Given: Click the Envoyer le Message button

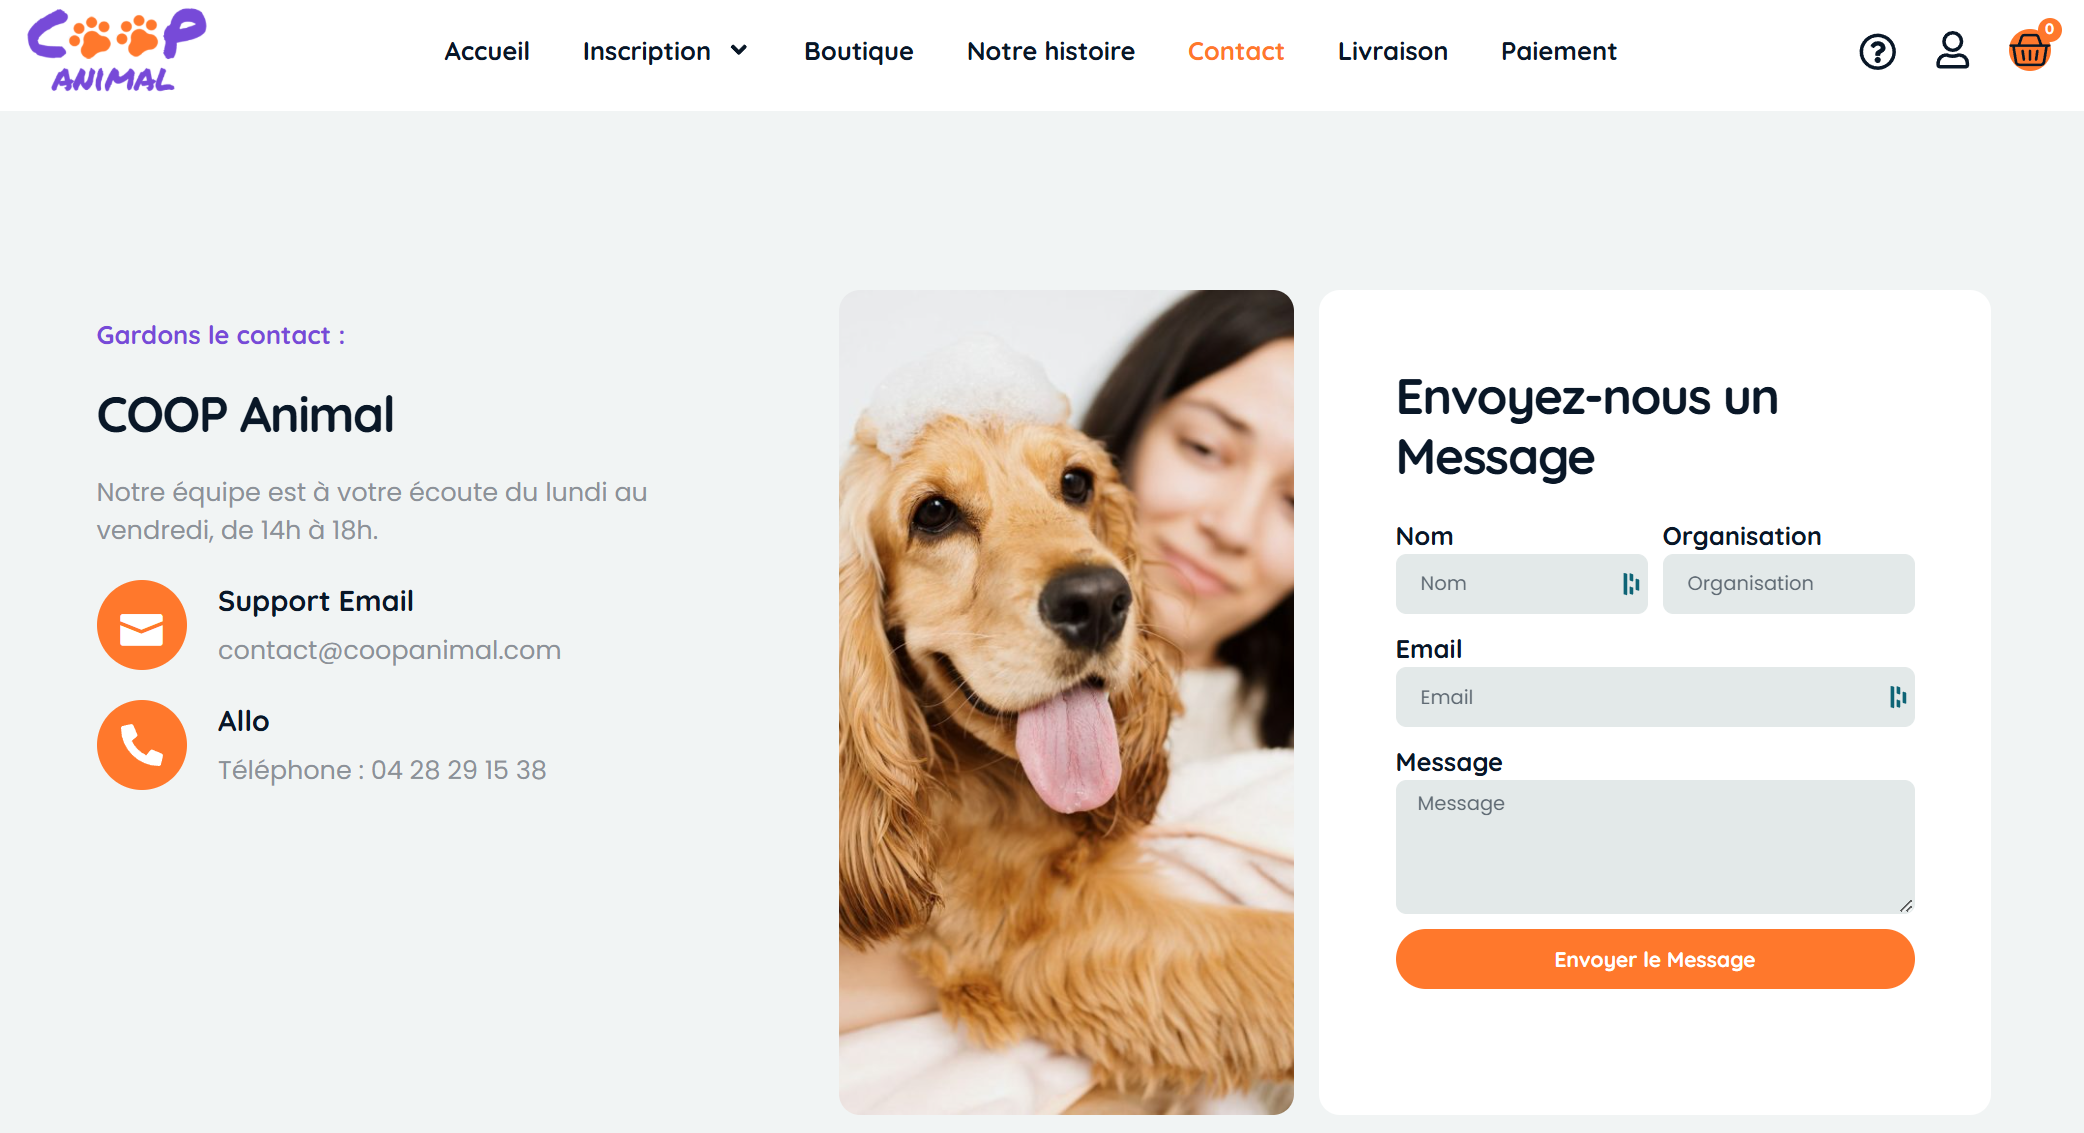Looking at the screenshot, I should point(1655,959).
